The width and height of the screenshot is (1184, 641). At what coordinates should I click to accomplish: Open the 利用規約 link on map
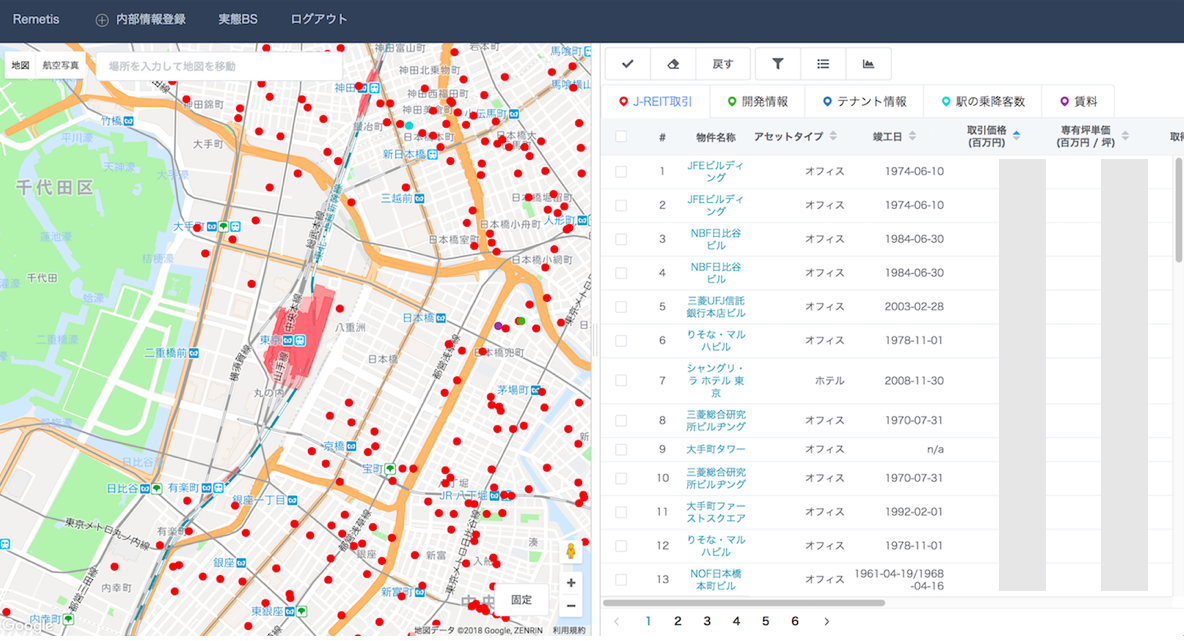[569, 630]
